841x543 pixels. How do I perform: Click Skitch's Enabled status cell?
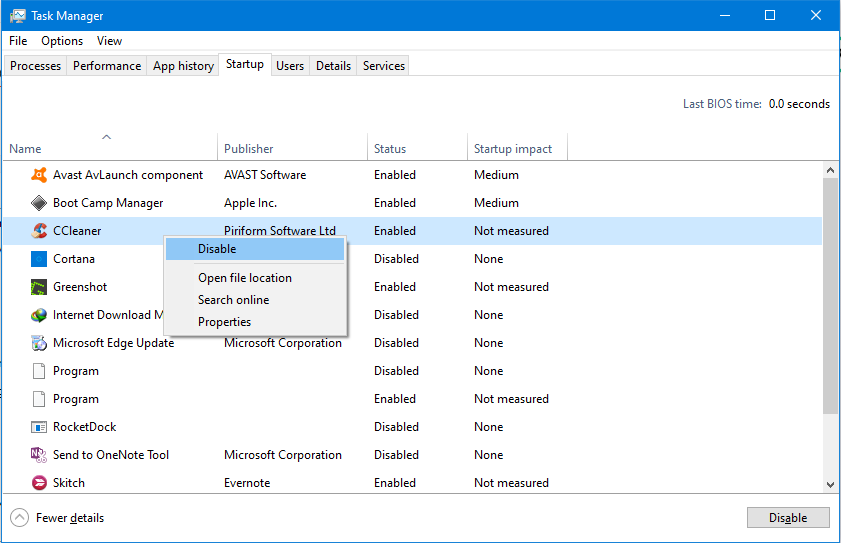[395, 483]
